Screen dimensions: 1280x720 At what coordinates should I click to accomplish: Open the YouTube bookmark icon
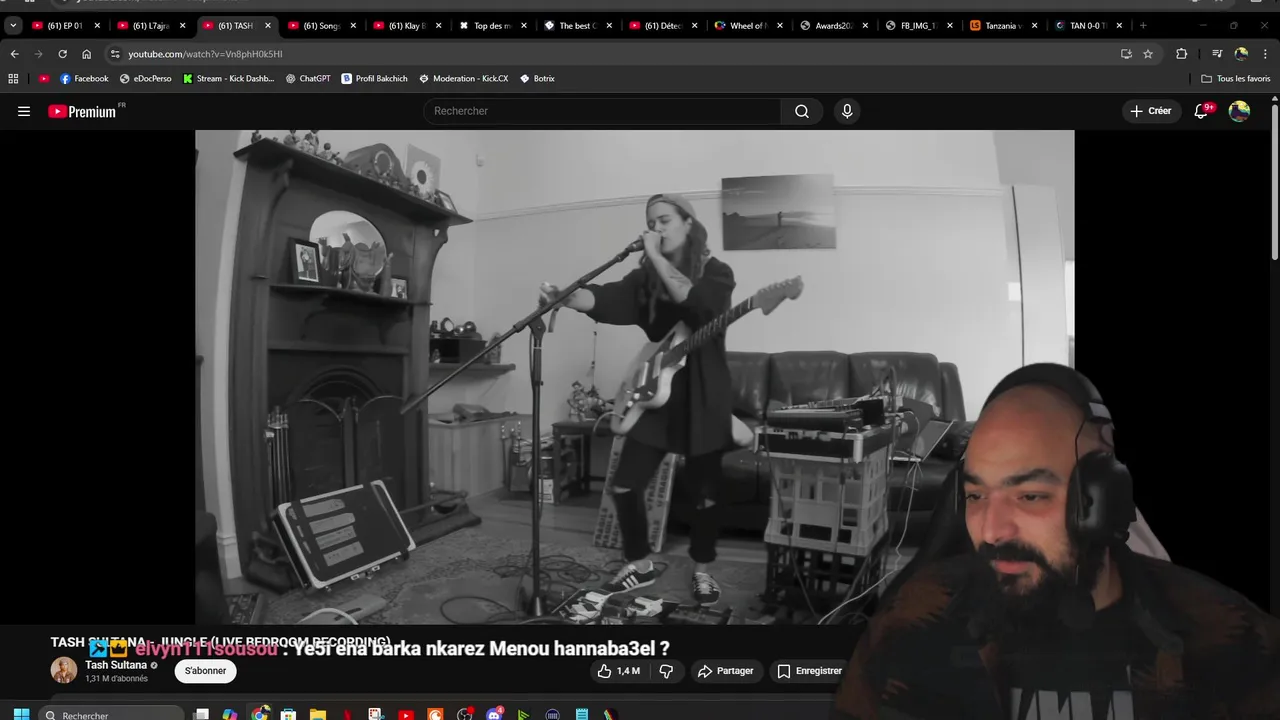[44, 78]
